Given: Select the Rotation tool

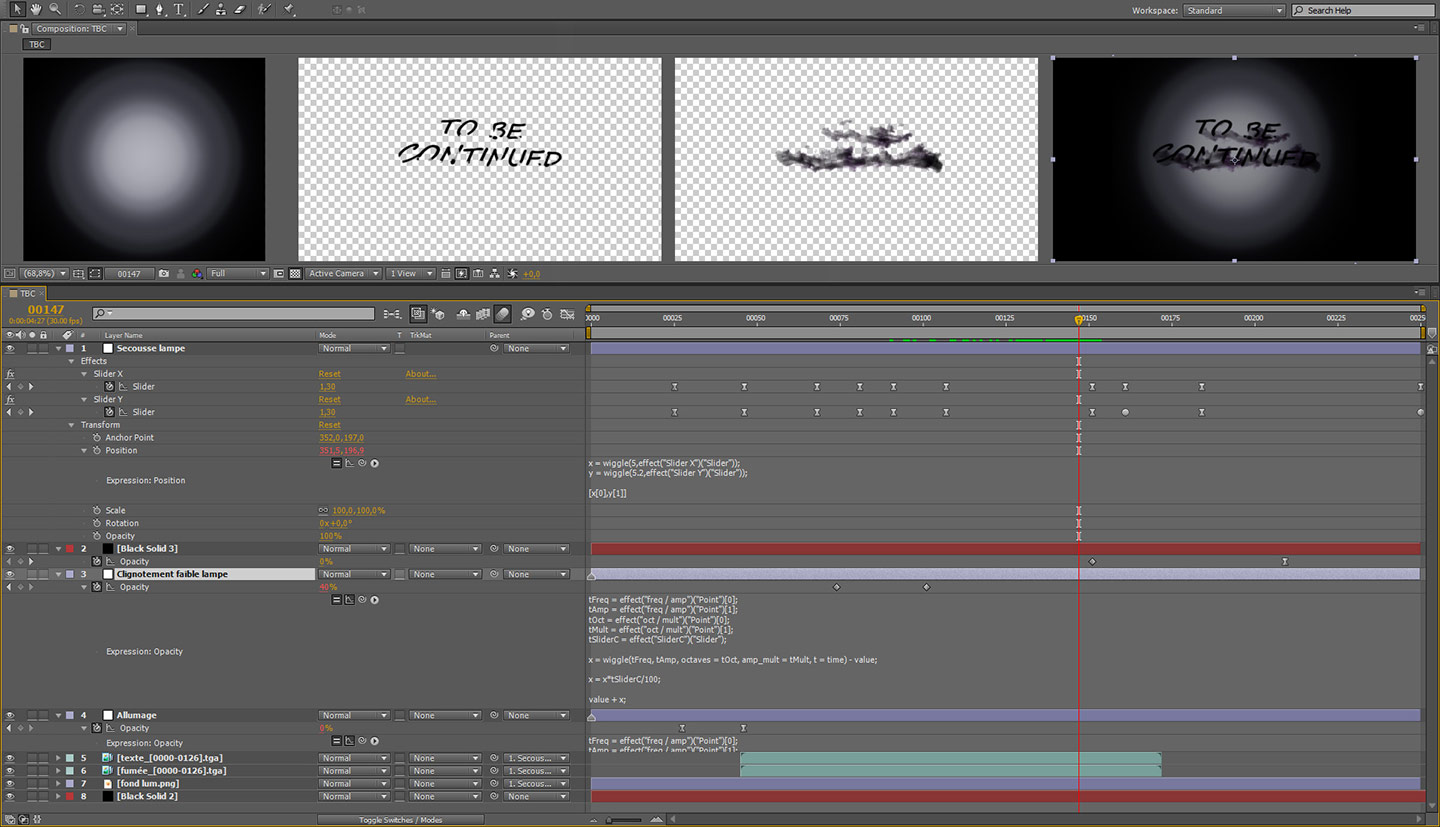Looking at the screenshot, I should click(x=81, y=9).
